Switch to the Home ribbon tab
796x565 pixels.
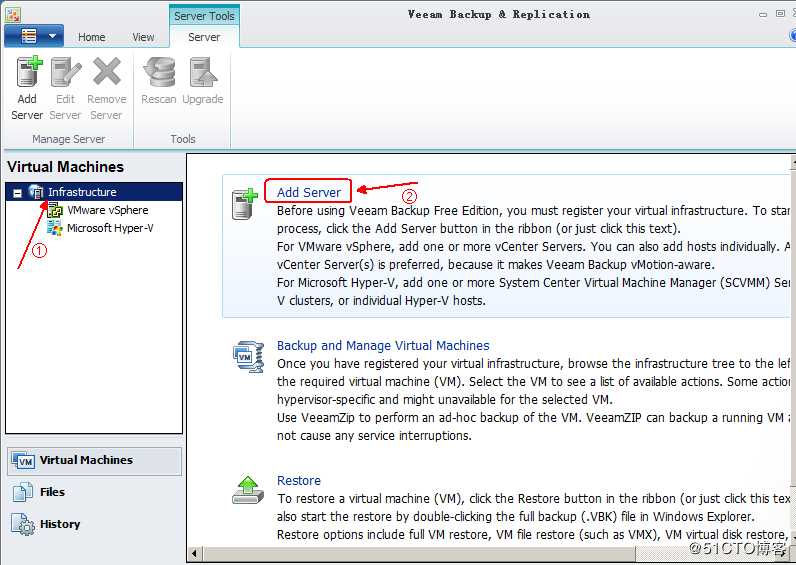point(91,37)
